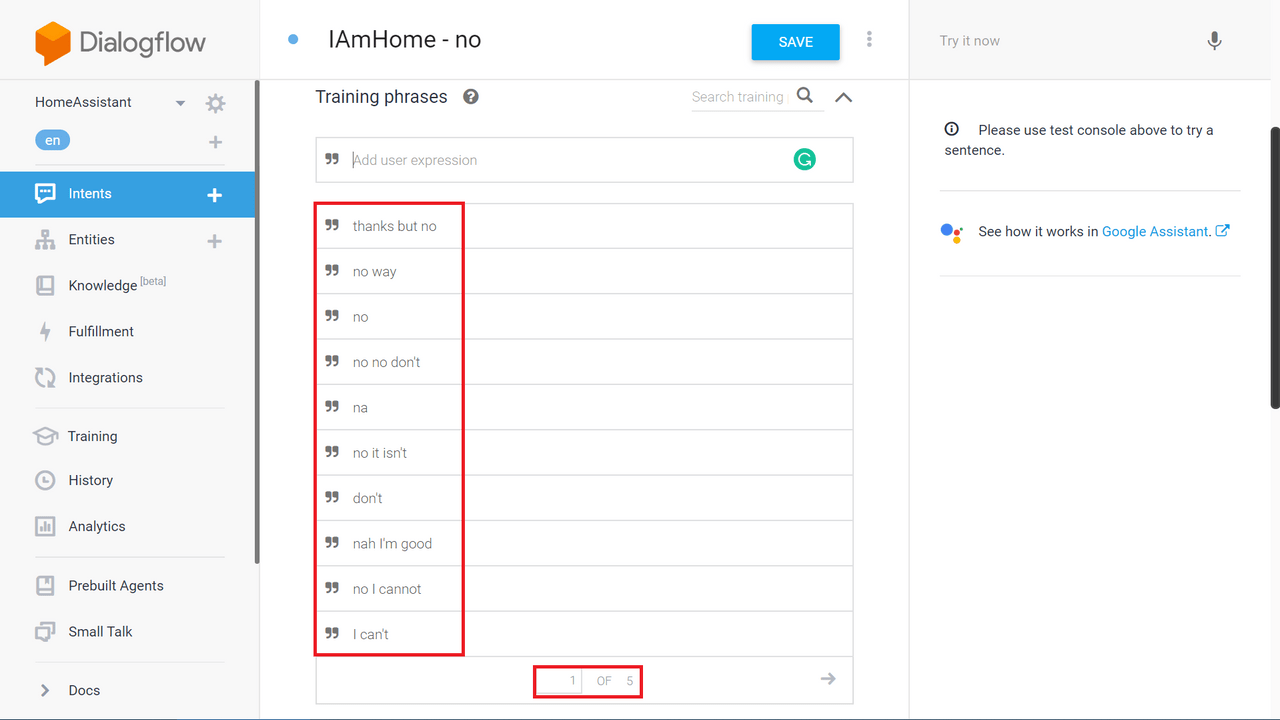Click the Analytics bar chart icon
Image resolution: width=1280 pixels, height=720 pixels.
45,526
